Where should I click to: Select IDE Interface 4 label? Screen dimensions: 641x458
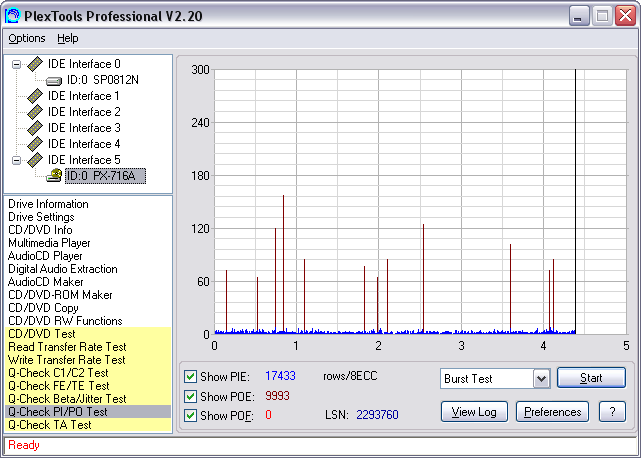(x=84, y=144)
